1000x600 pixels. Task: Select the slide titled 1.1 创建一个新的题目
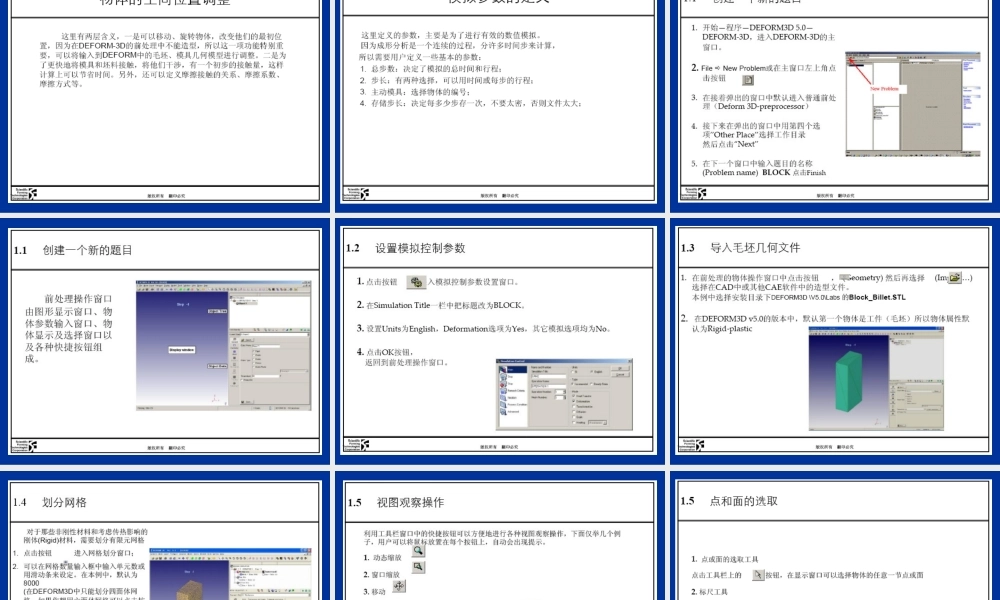tap(165, 342)
